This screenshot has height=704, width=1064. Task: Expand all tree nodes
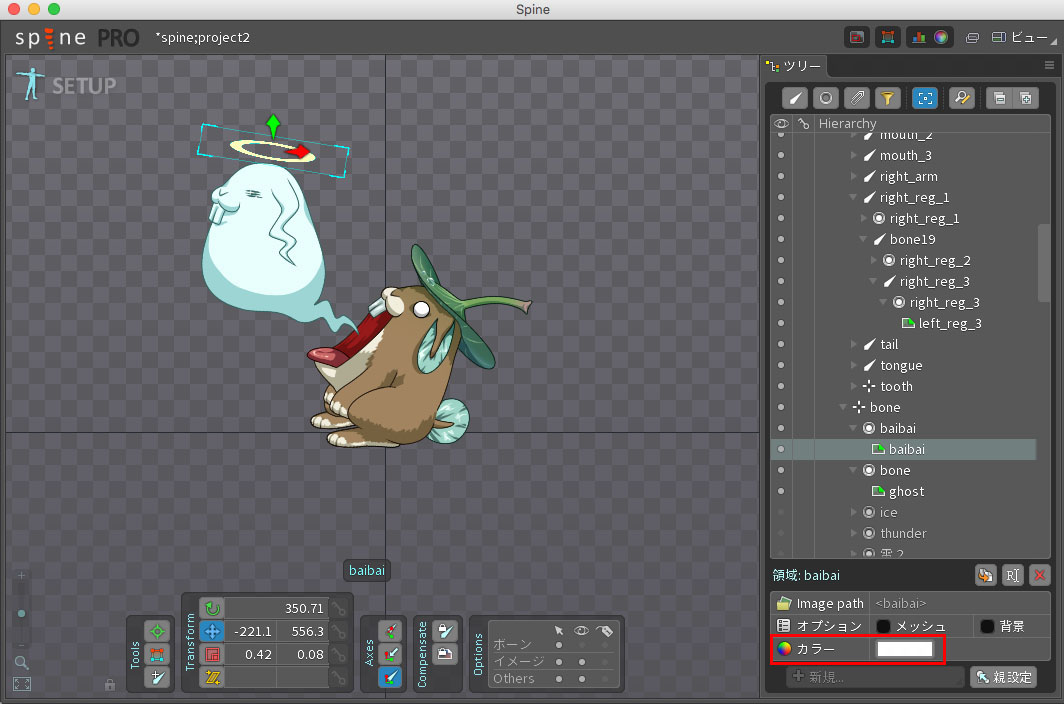[x=1026, y=98]
